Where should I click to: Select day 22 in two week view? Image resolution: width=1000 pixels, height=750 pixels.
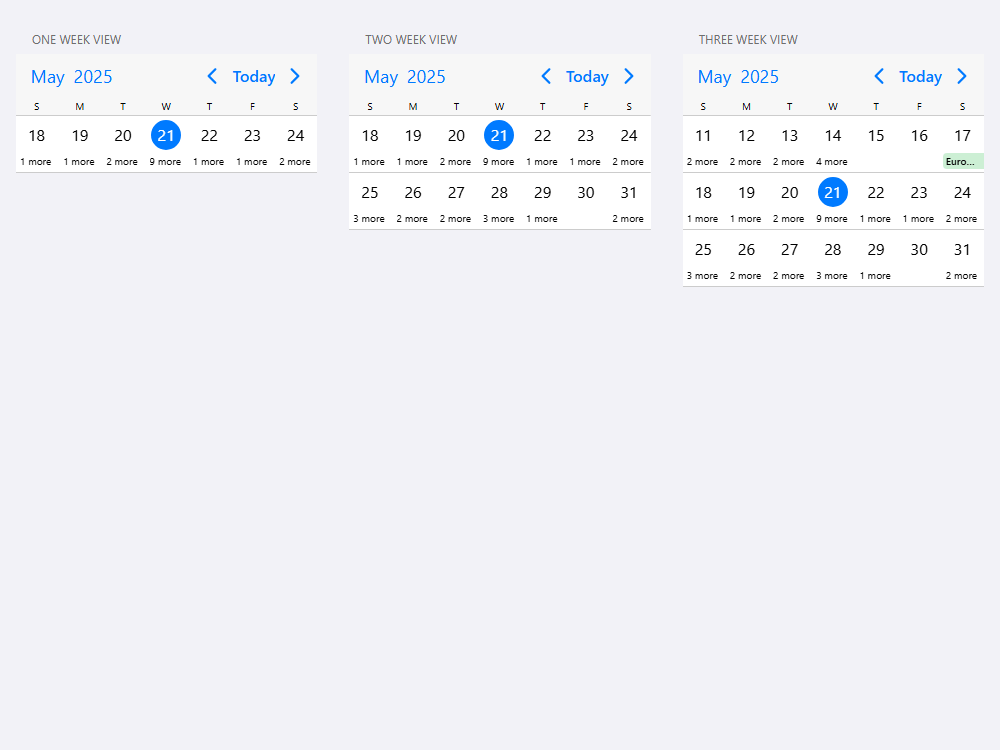pos(543,135)
